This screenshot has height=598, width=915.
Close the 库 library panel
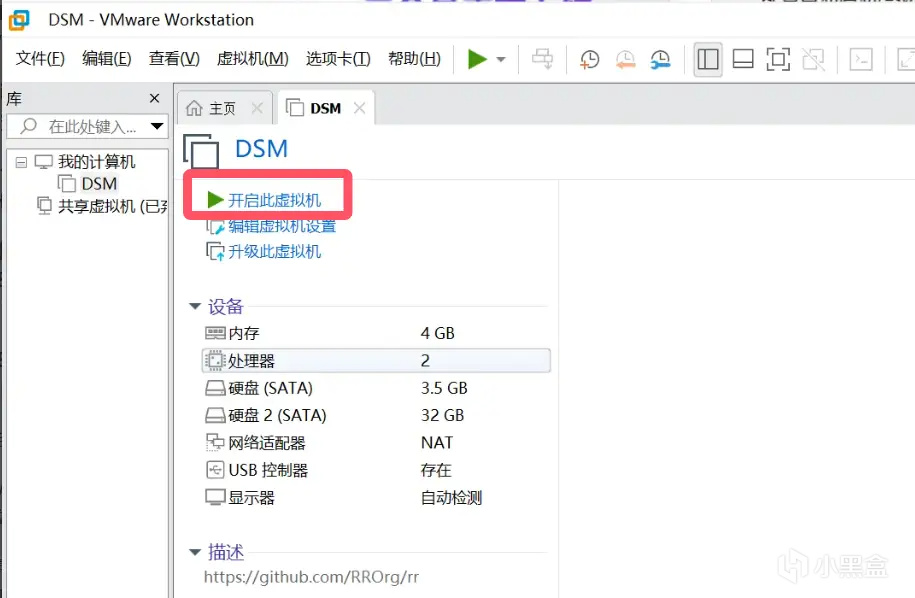(154, 98)
